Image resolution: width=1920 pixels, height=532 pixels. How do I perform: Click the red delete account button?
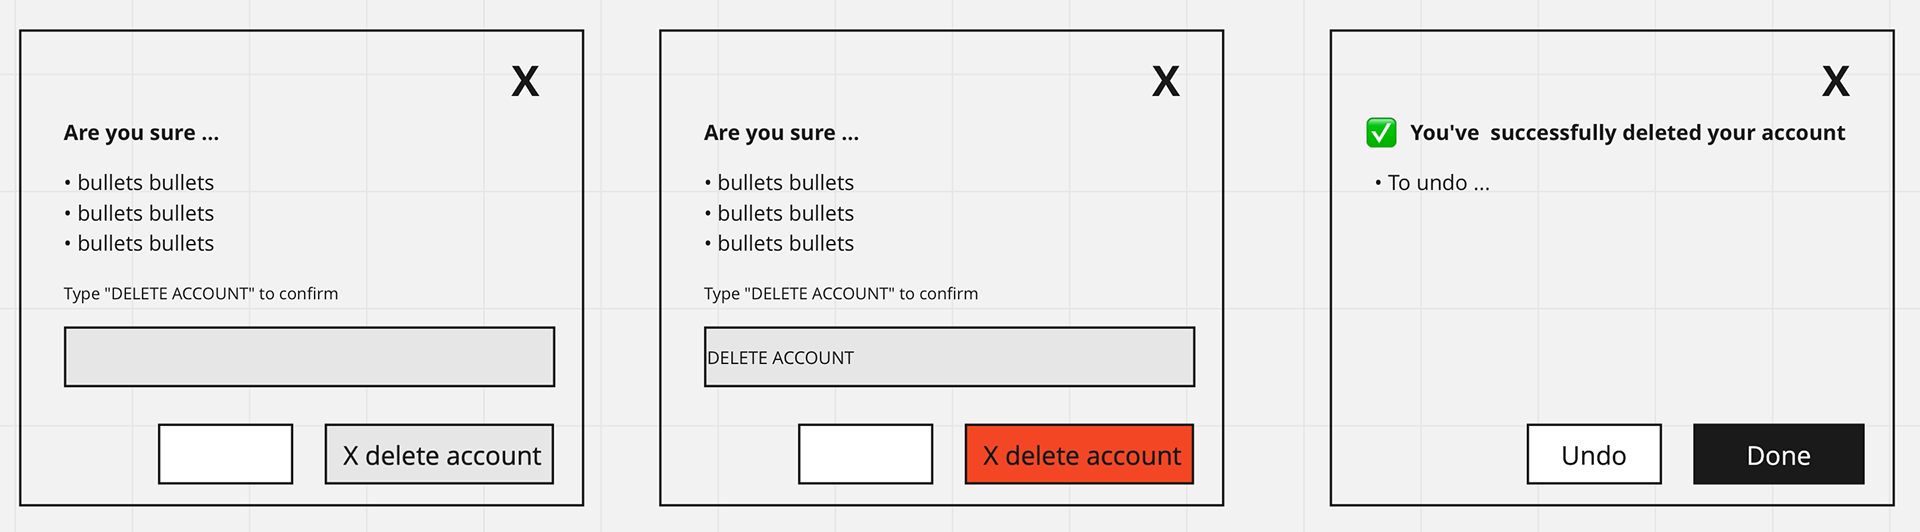1079,454
